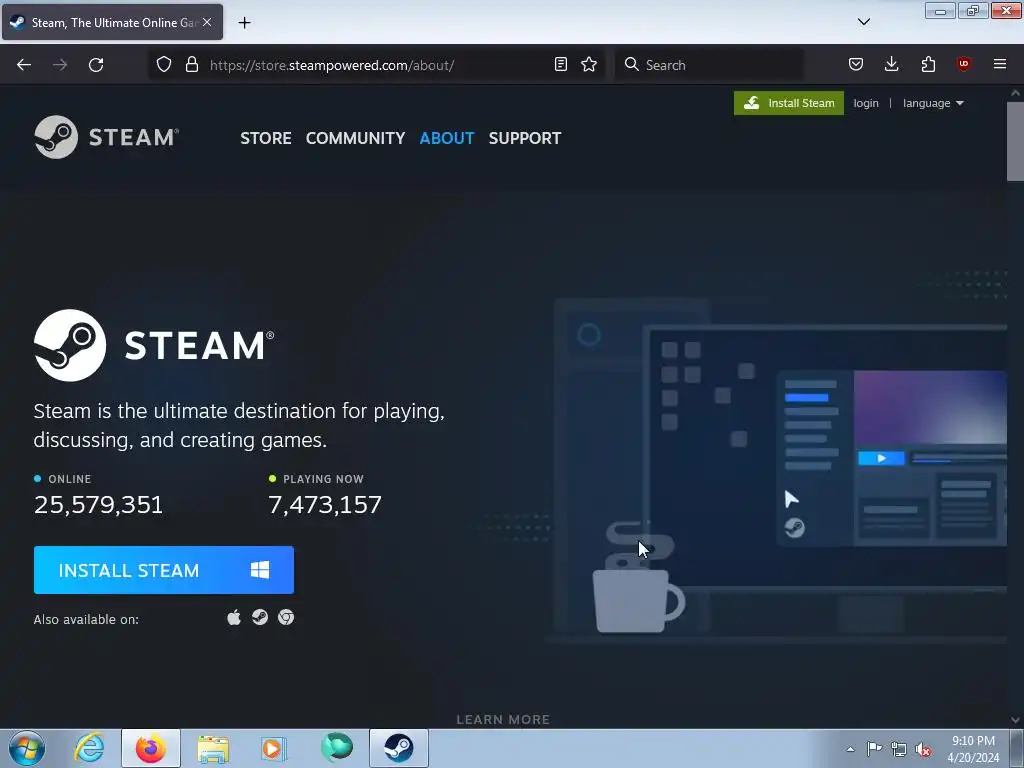
Task: View site security via padlock icon
Action: point(191,65)
